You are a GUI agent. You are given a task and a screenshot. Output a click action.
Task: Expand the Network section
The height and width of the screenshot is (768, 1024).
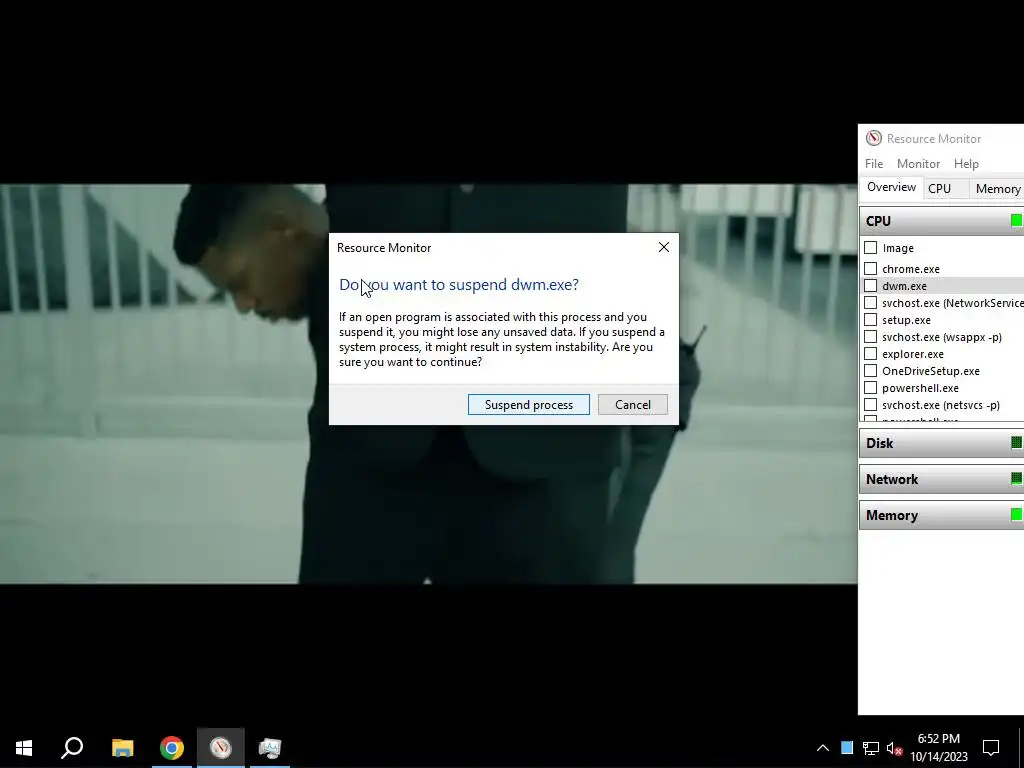942,479
